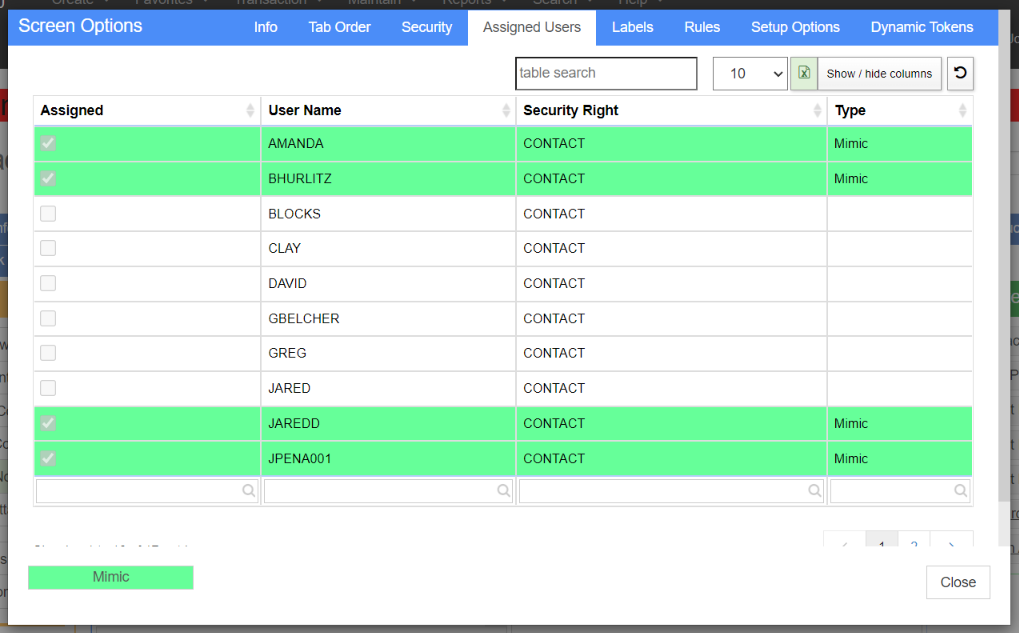The width and height of the screenshot is (1019, 633).
Task: Toggle the Assigned checkbox for AMANDA
Action: click(48, 143)
